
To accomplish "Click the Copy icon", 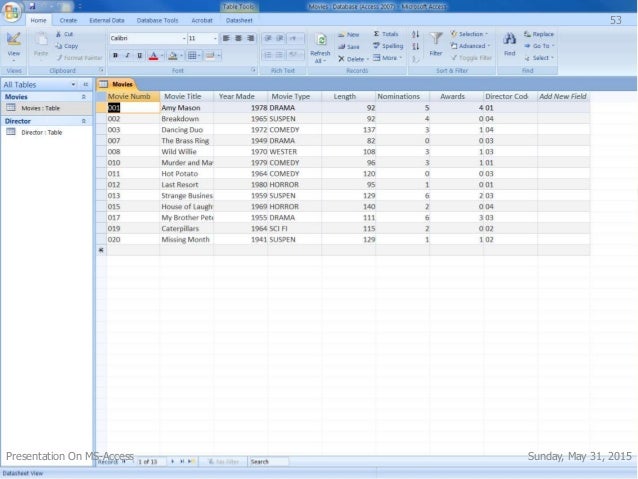I will [x=59, y=46].
